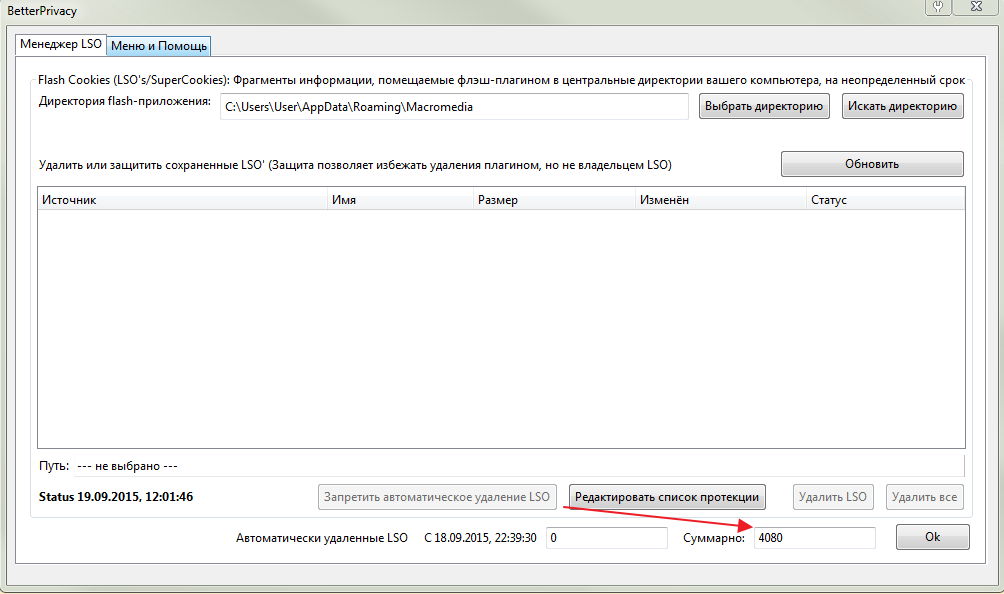Click the Обновить button
1004x594 pixels.
(872, 164)
